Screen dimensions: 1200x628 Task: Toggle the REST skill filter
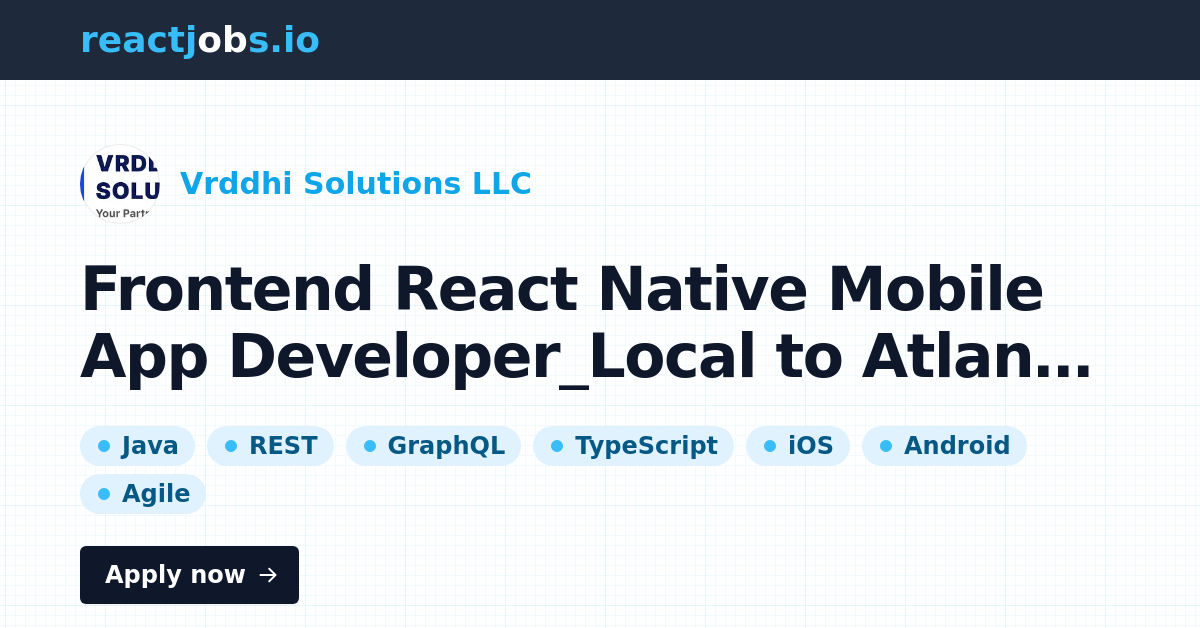(270, 445)
